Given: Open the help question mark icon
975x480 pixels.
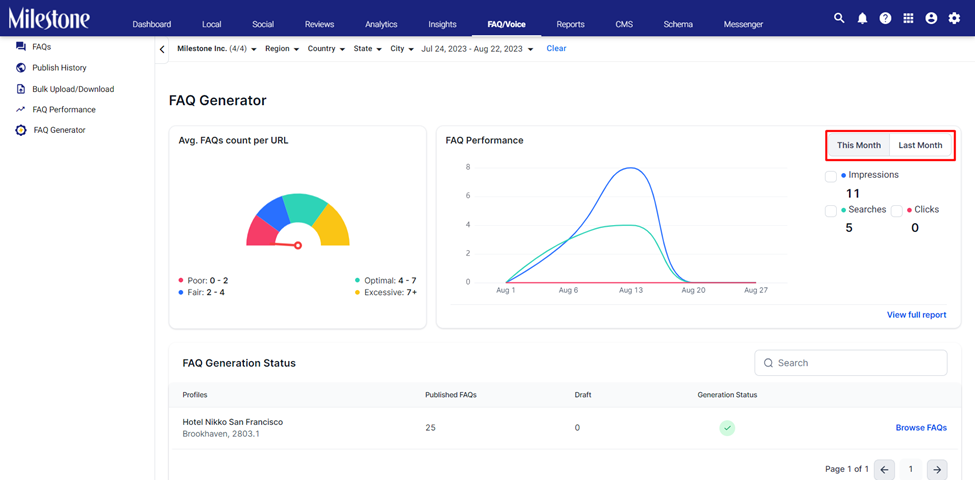Looking at the screenshot, I should click(885, 19).
